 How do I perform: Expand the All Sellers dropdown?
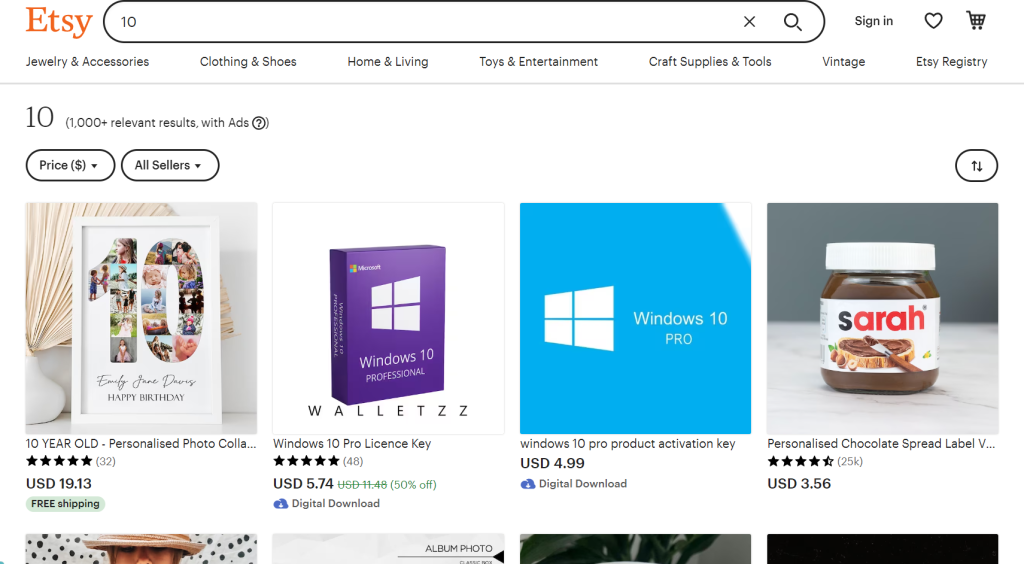(x=169, y=165)
